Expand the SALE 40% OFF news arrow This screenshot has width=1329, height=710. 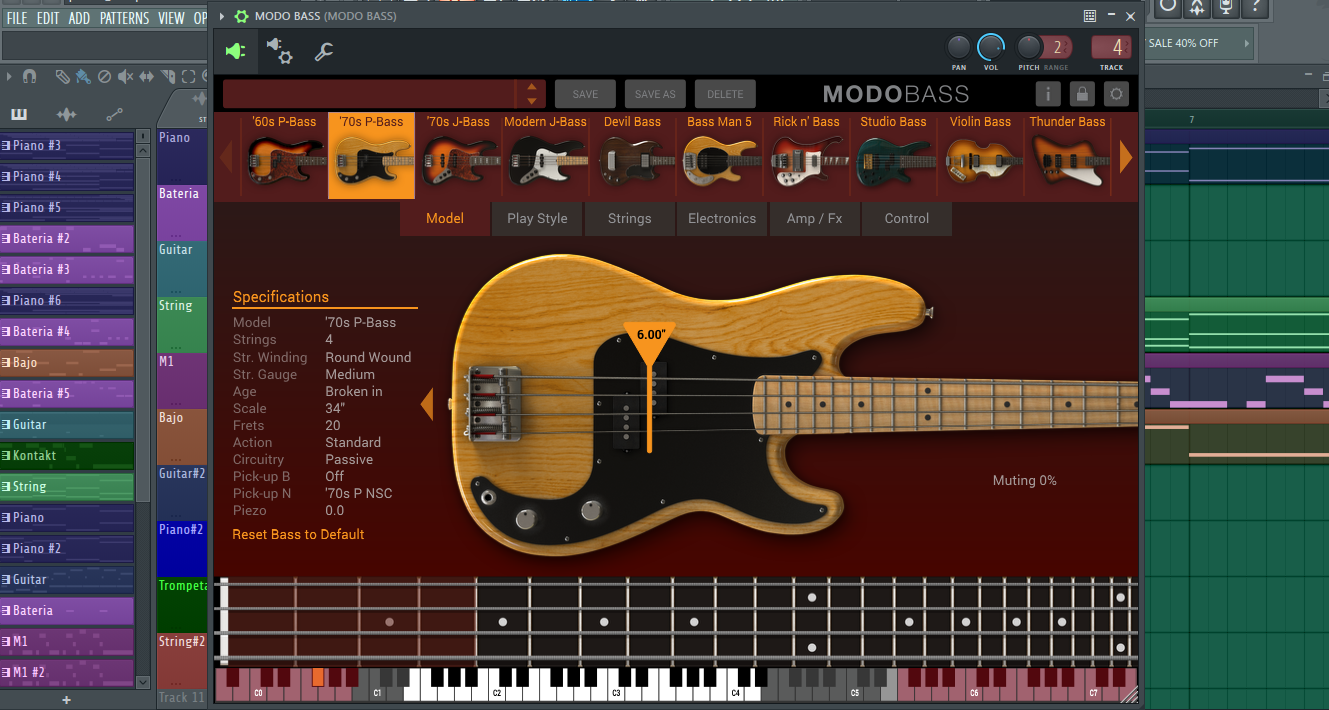point(1246,43)
